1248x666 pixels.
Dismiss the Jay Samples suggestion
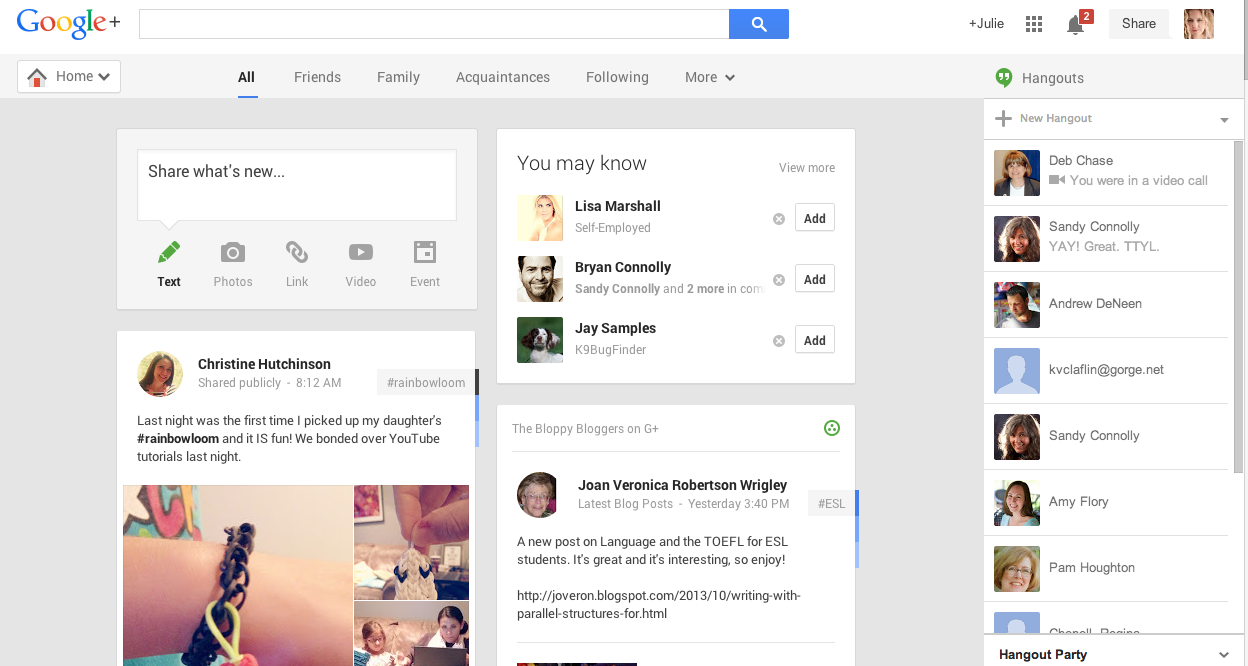778,341
